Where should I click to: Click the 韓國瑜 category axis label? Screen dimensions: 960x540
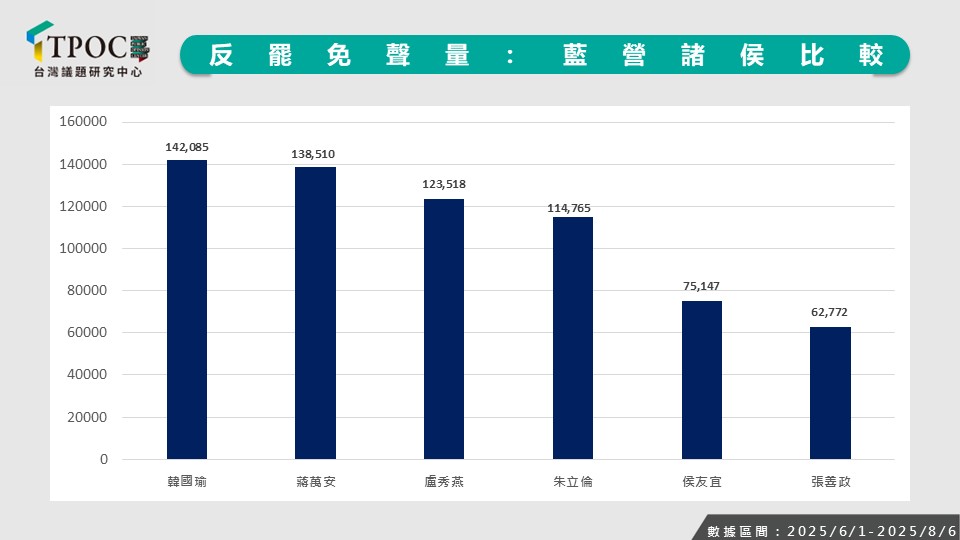coord(187,481)
